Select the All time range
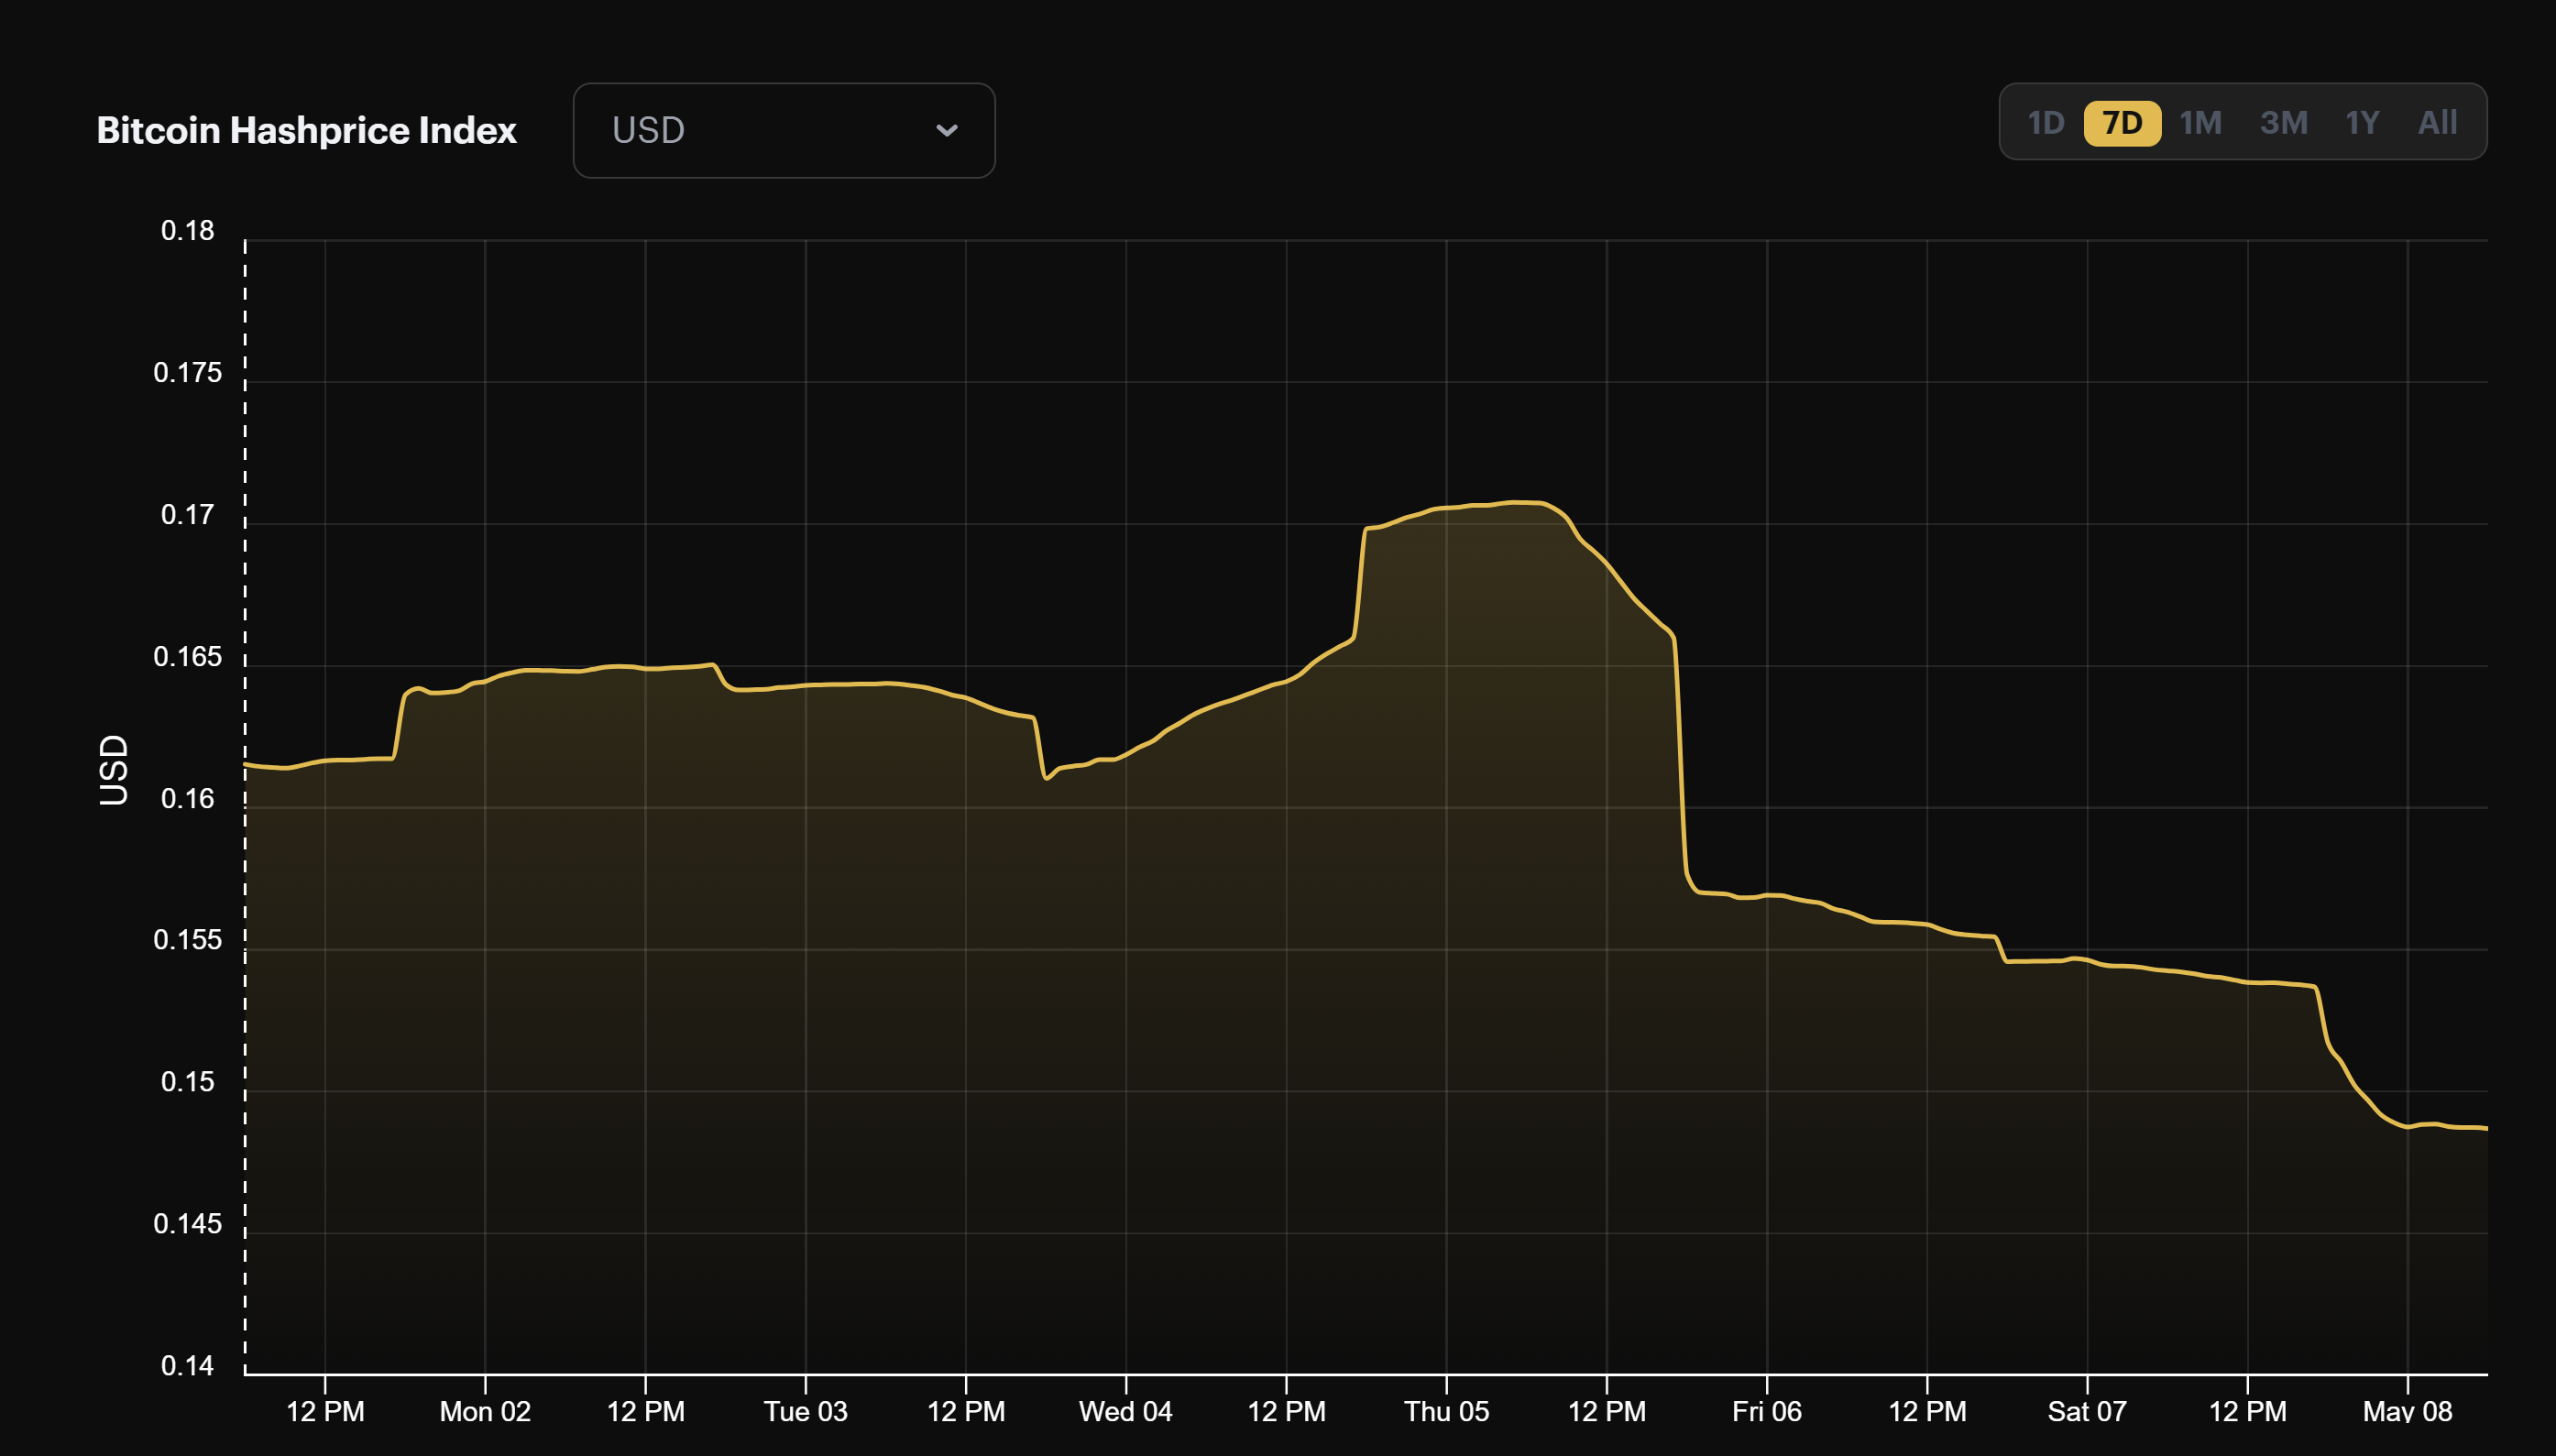This screenshot has height=1456, width=2556. 2437,122
